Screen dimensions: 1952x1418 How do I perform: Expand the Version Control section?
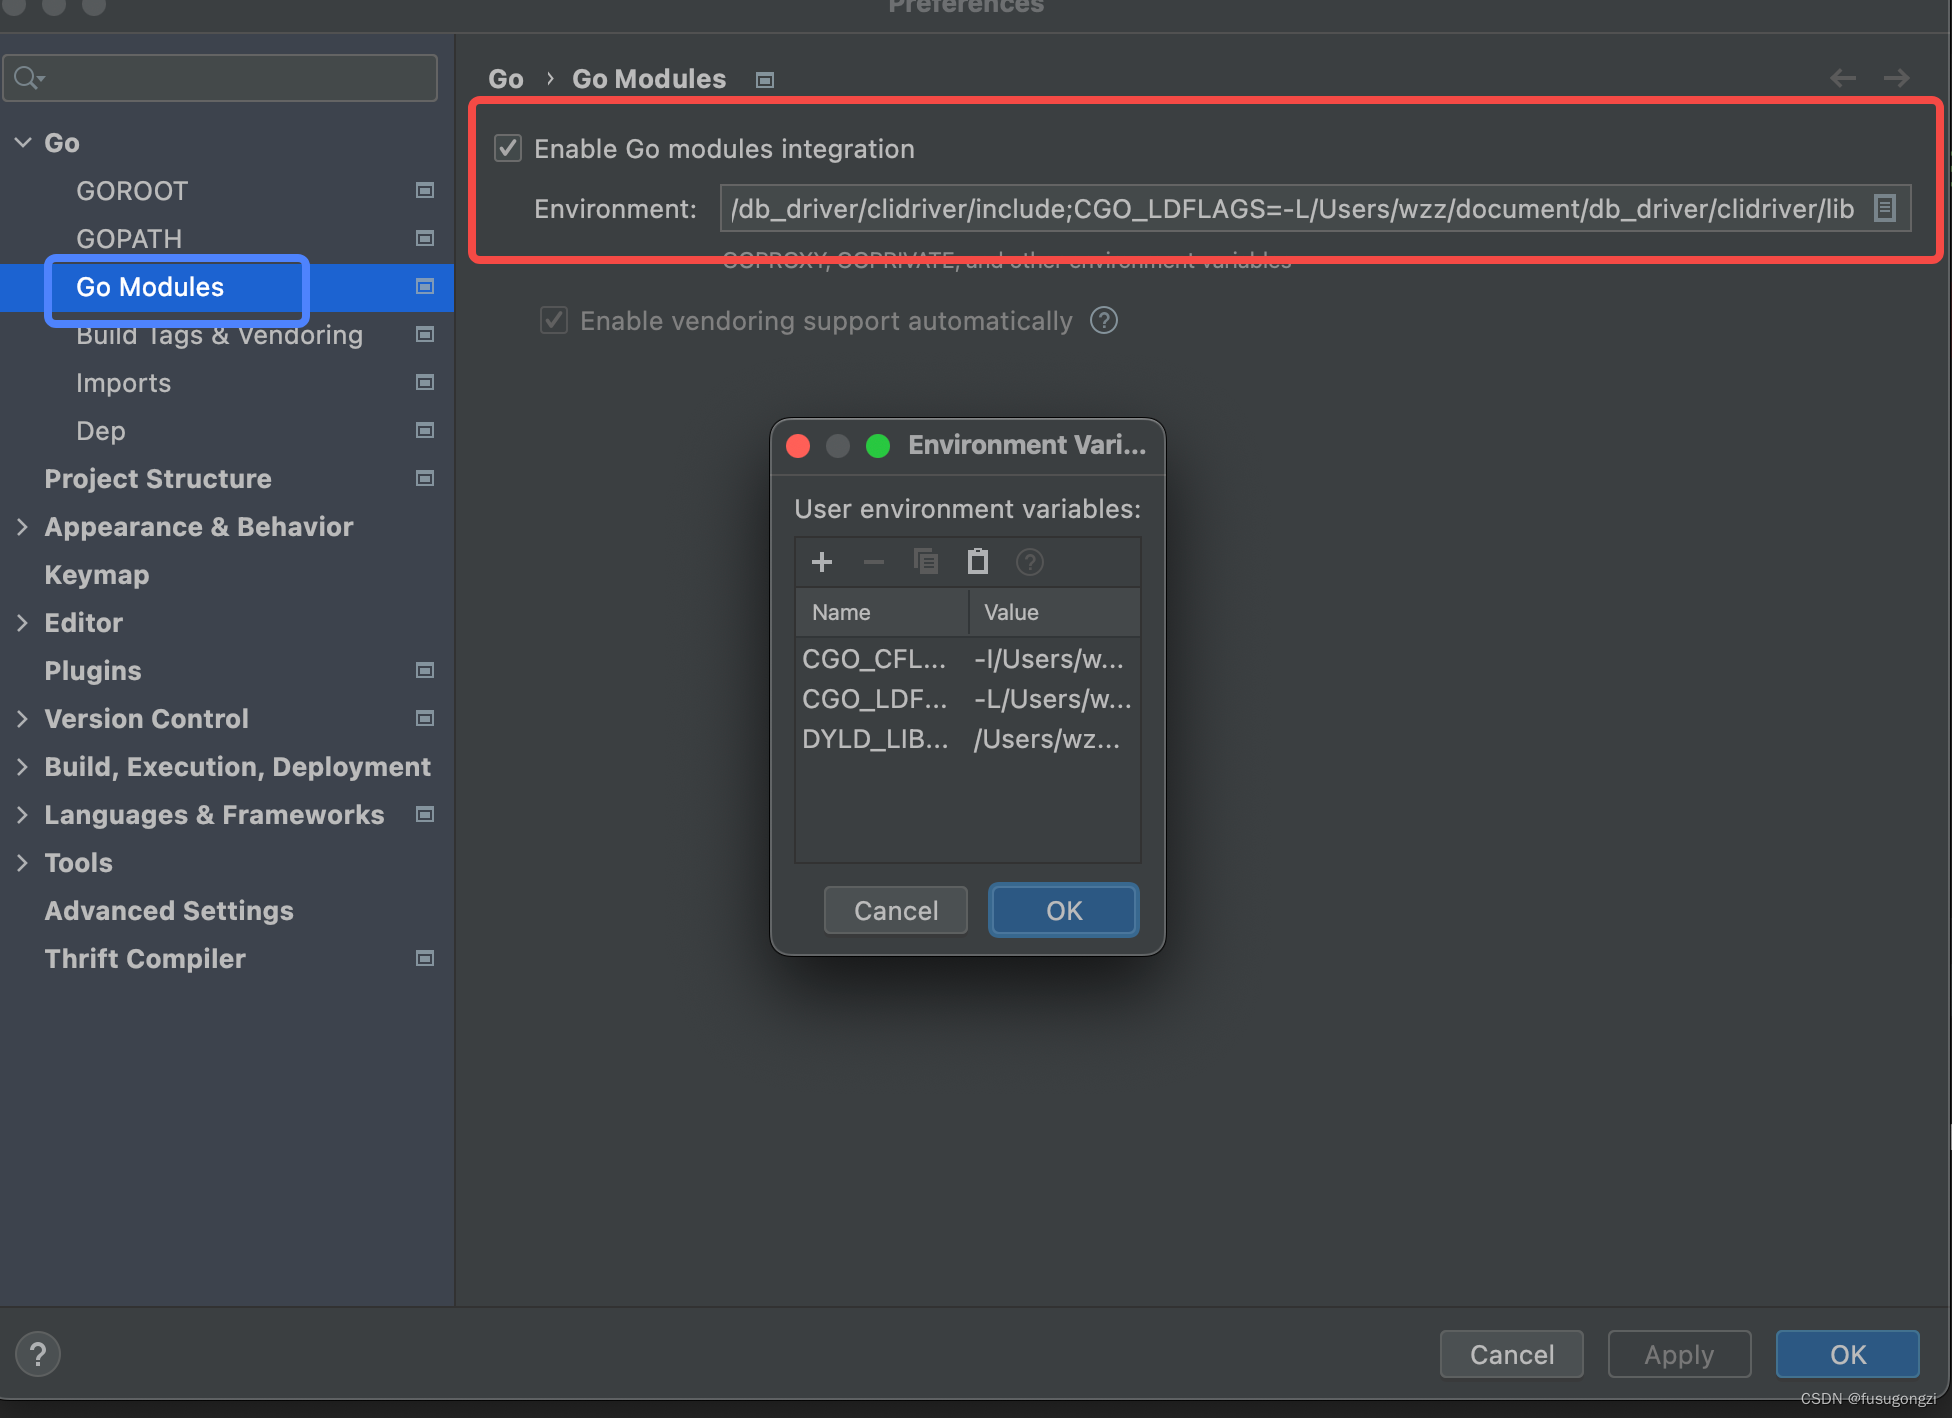click(24, 718)
